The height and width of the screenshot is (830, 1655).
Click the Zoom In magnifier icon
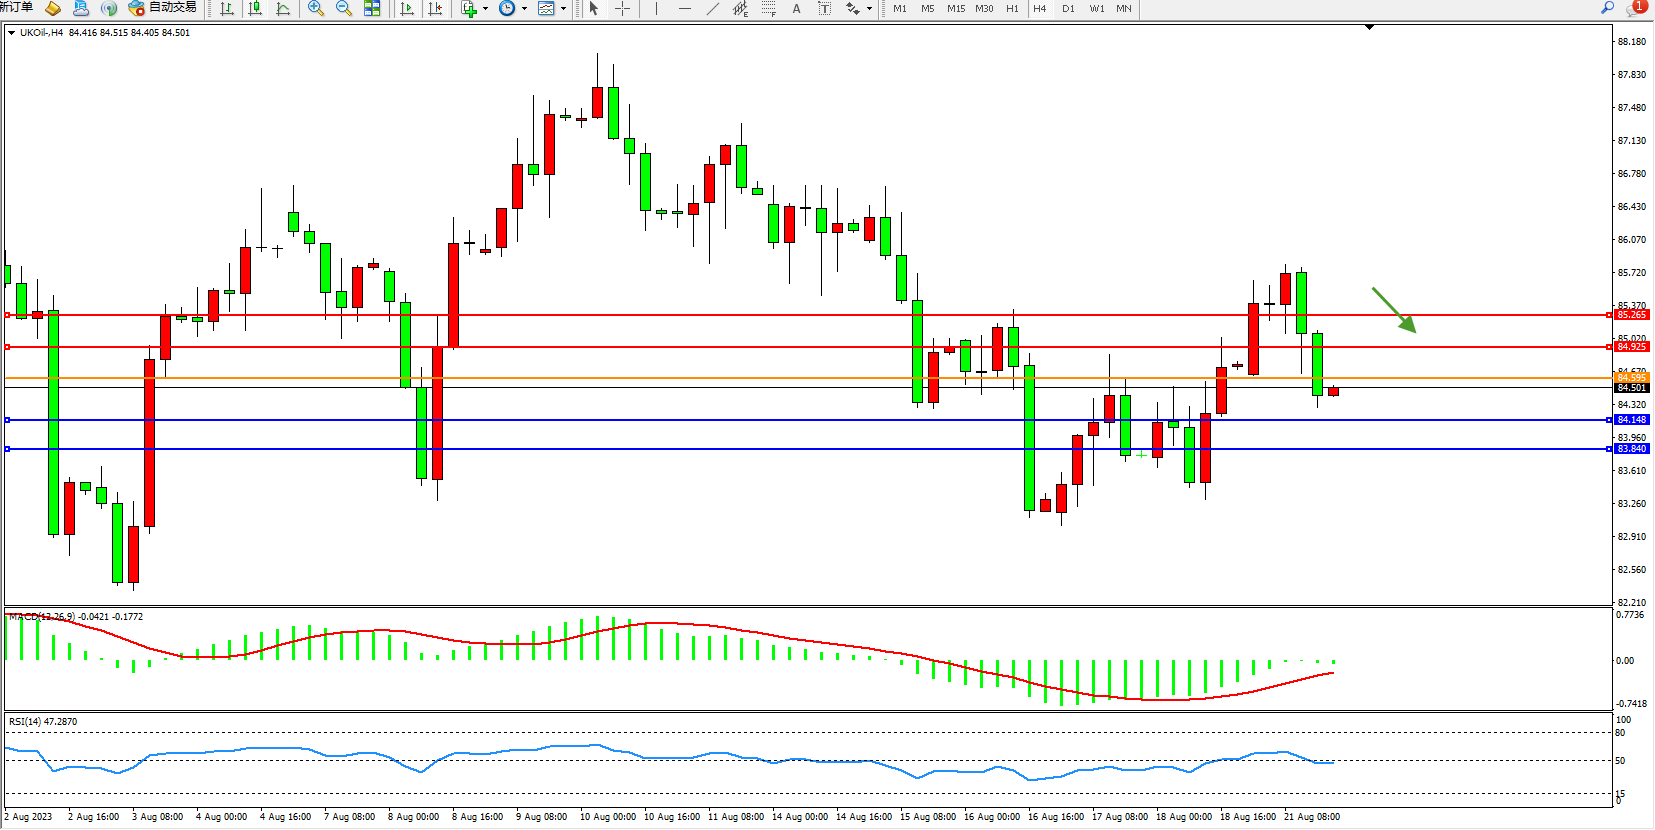tap(316, 9)
